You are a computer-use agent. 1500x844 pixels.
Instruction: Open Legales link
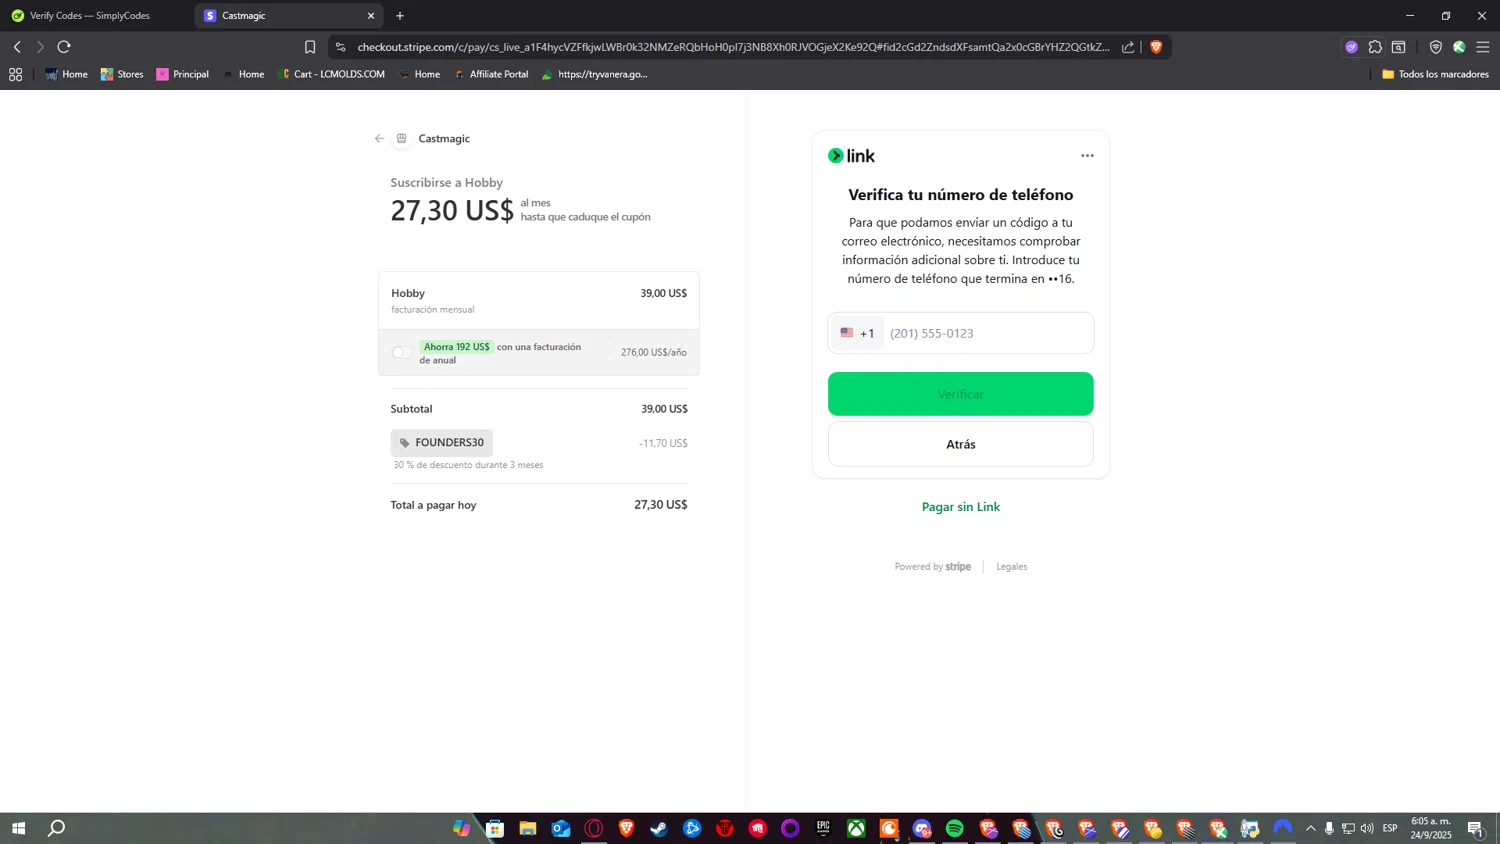click(1011, 567)
